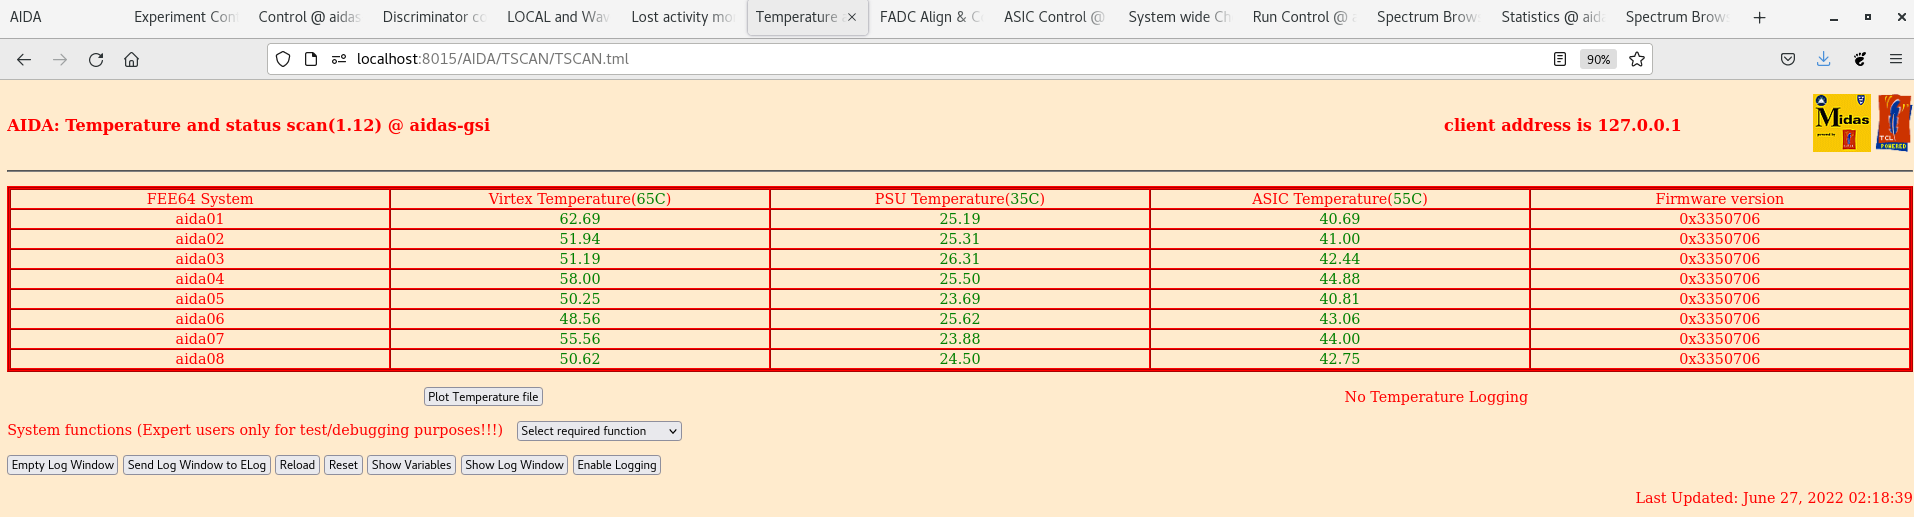
Task: Click the TCL powered logo image
Action: tap(1894, 123)
